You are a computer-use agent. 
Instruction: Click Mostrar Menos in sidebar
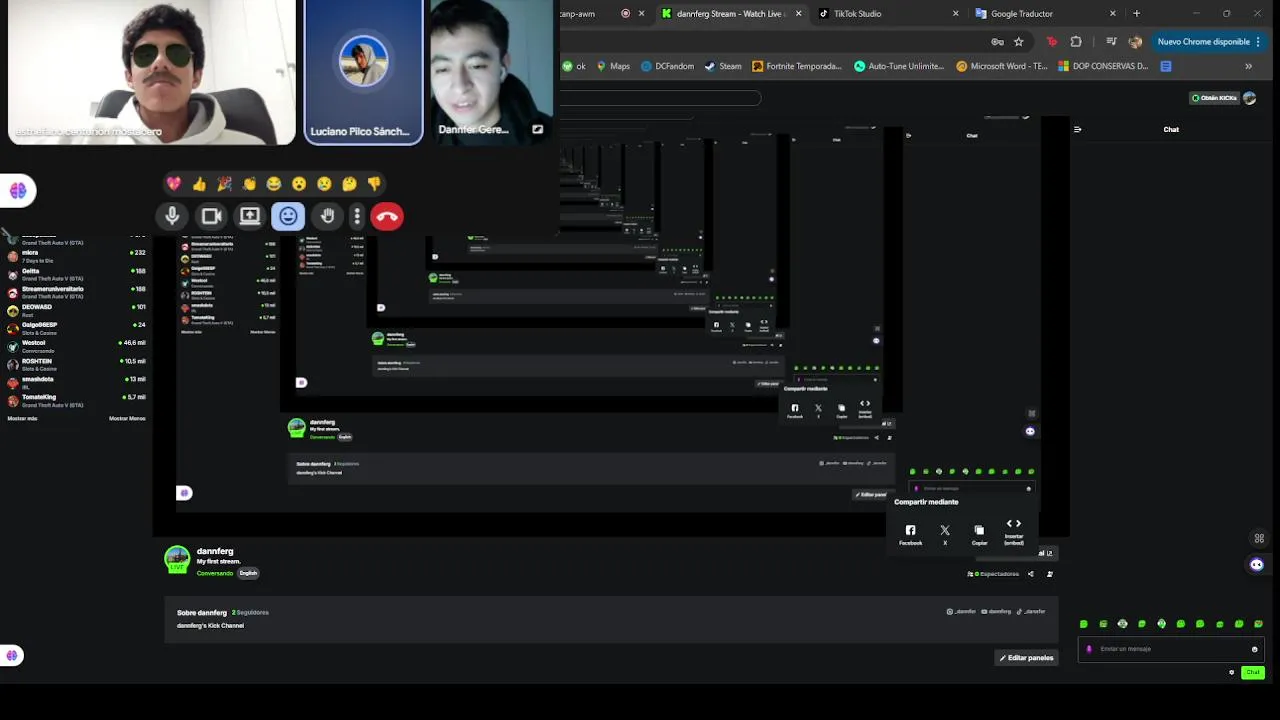click(x=127, y=419)
